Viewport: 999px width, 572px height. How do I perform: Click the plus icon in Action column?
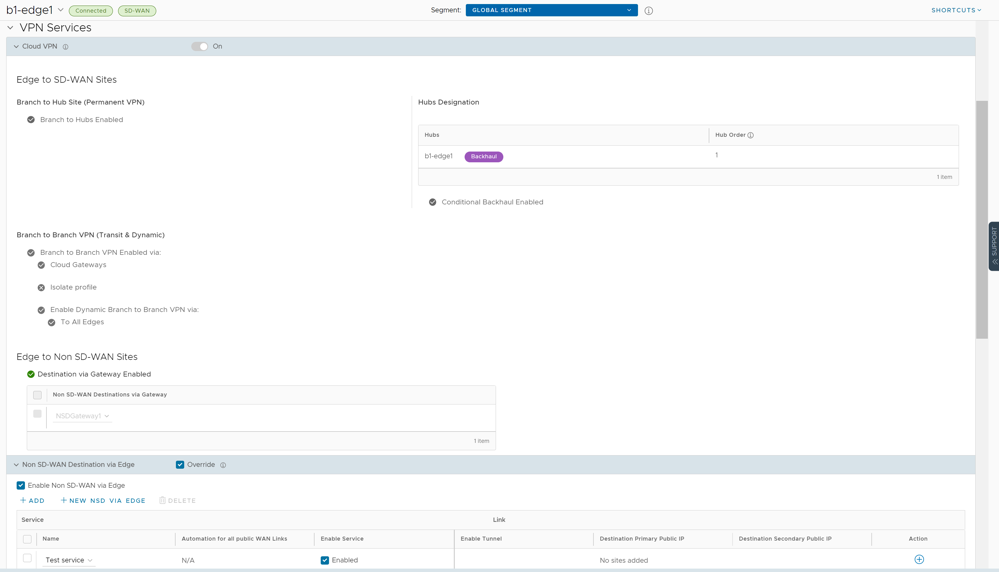[919, 560]
